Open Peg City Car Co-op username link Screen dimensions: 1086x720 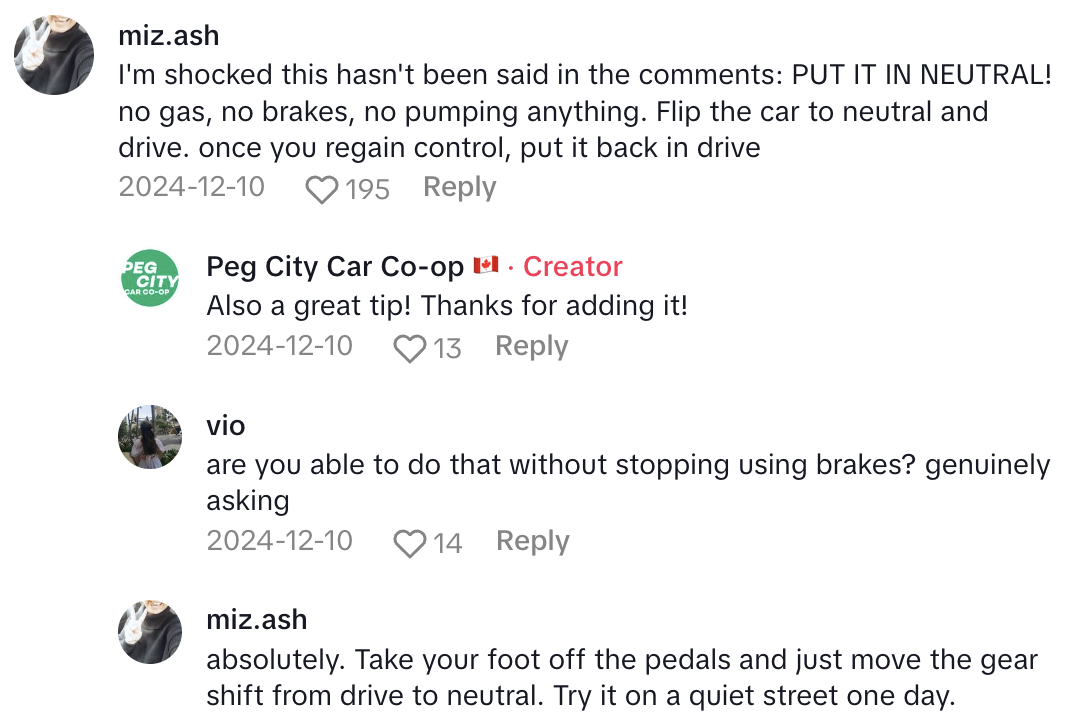pyautogui.click(x=335, y=267)
